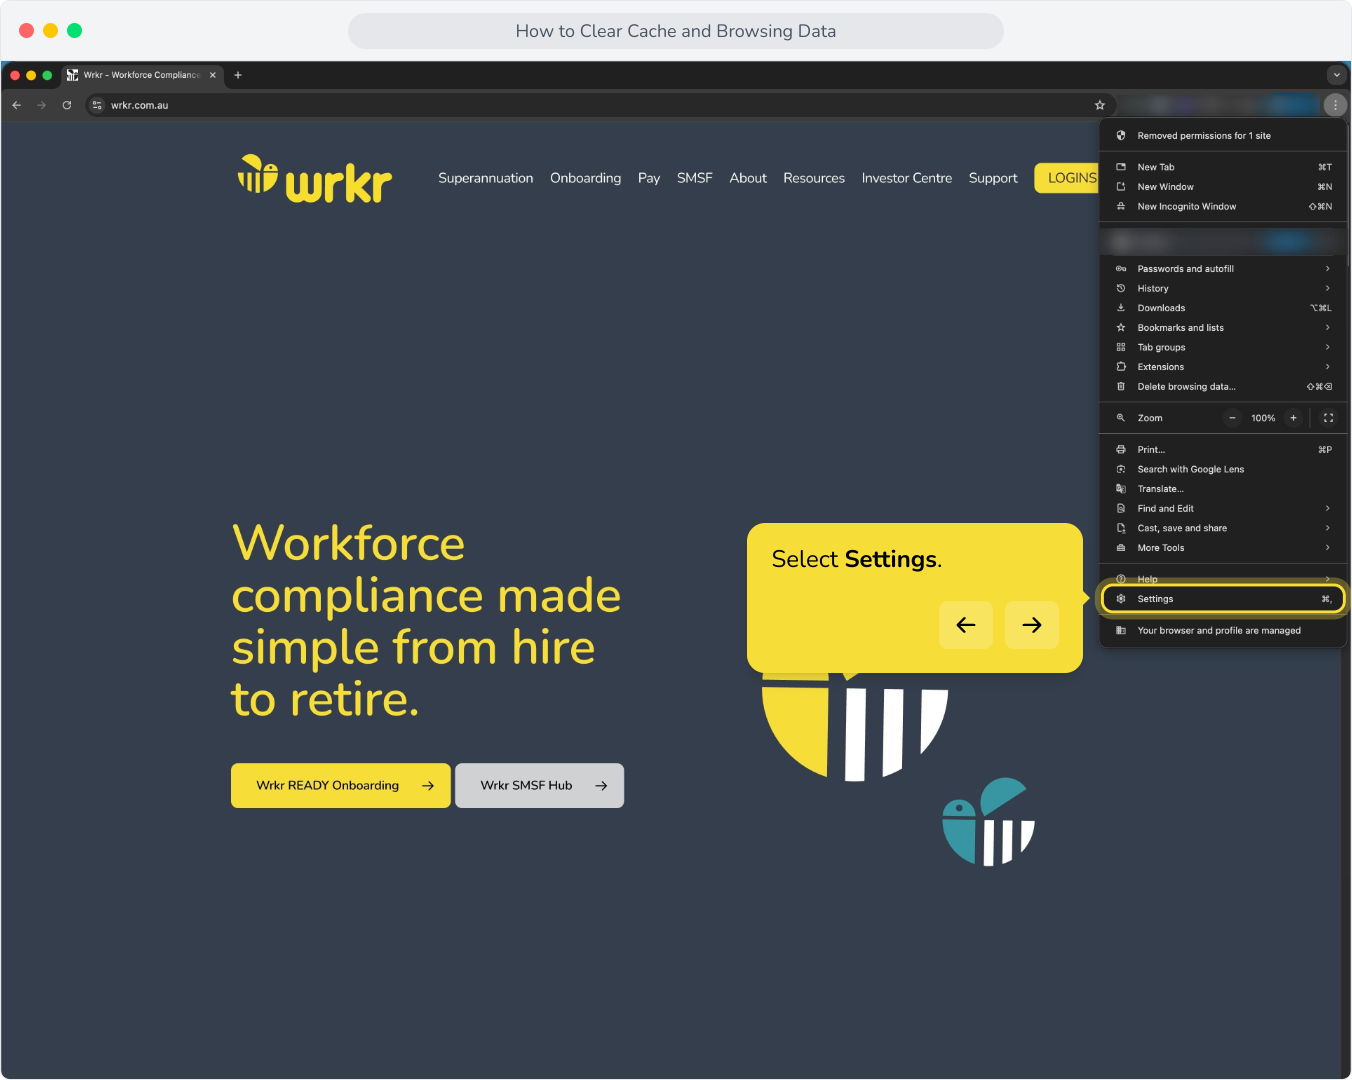
Task: Select New Incognito Window menu item
Action: coord(1222,207)
